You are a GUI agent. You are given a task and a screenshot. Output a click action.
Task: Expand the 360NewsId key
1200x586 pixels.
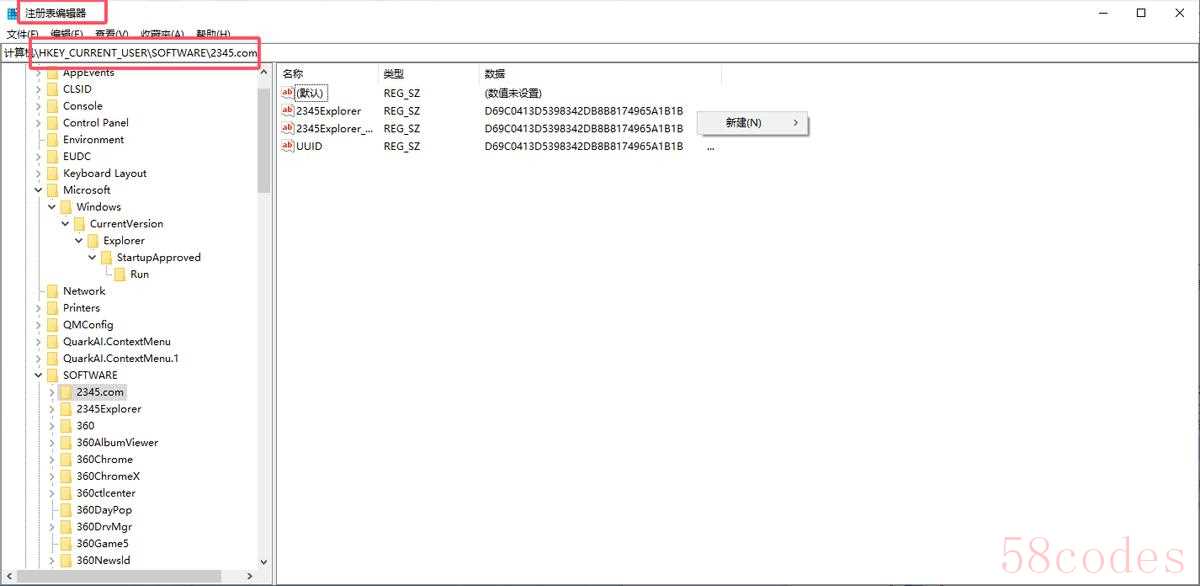(52, 560)
